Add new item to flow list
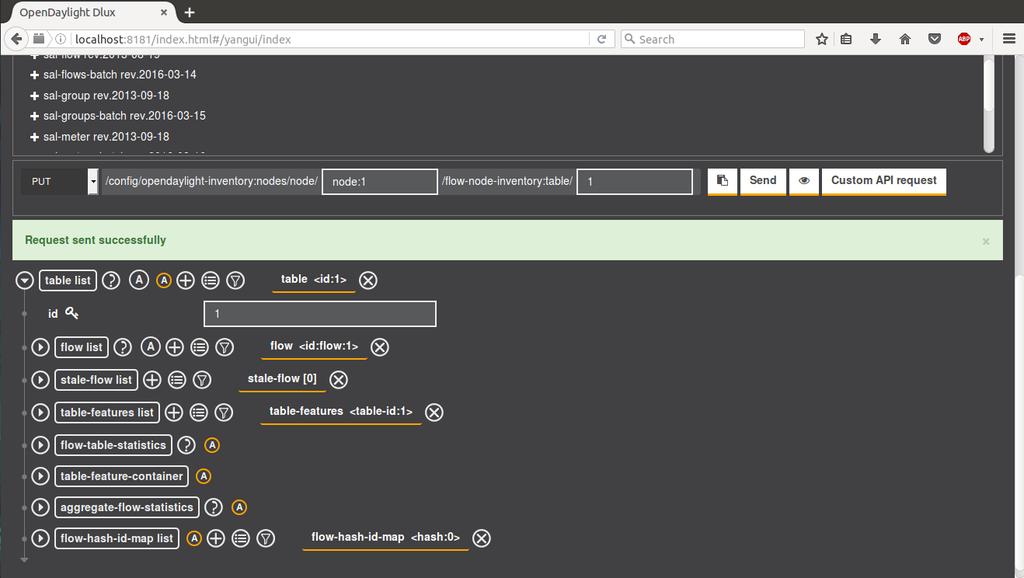Viewport: 1024px width, 578px height. tap(174, 347)
